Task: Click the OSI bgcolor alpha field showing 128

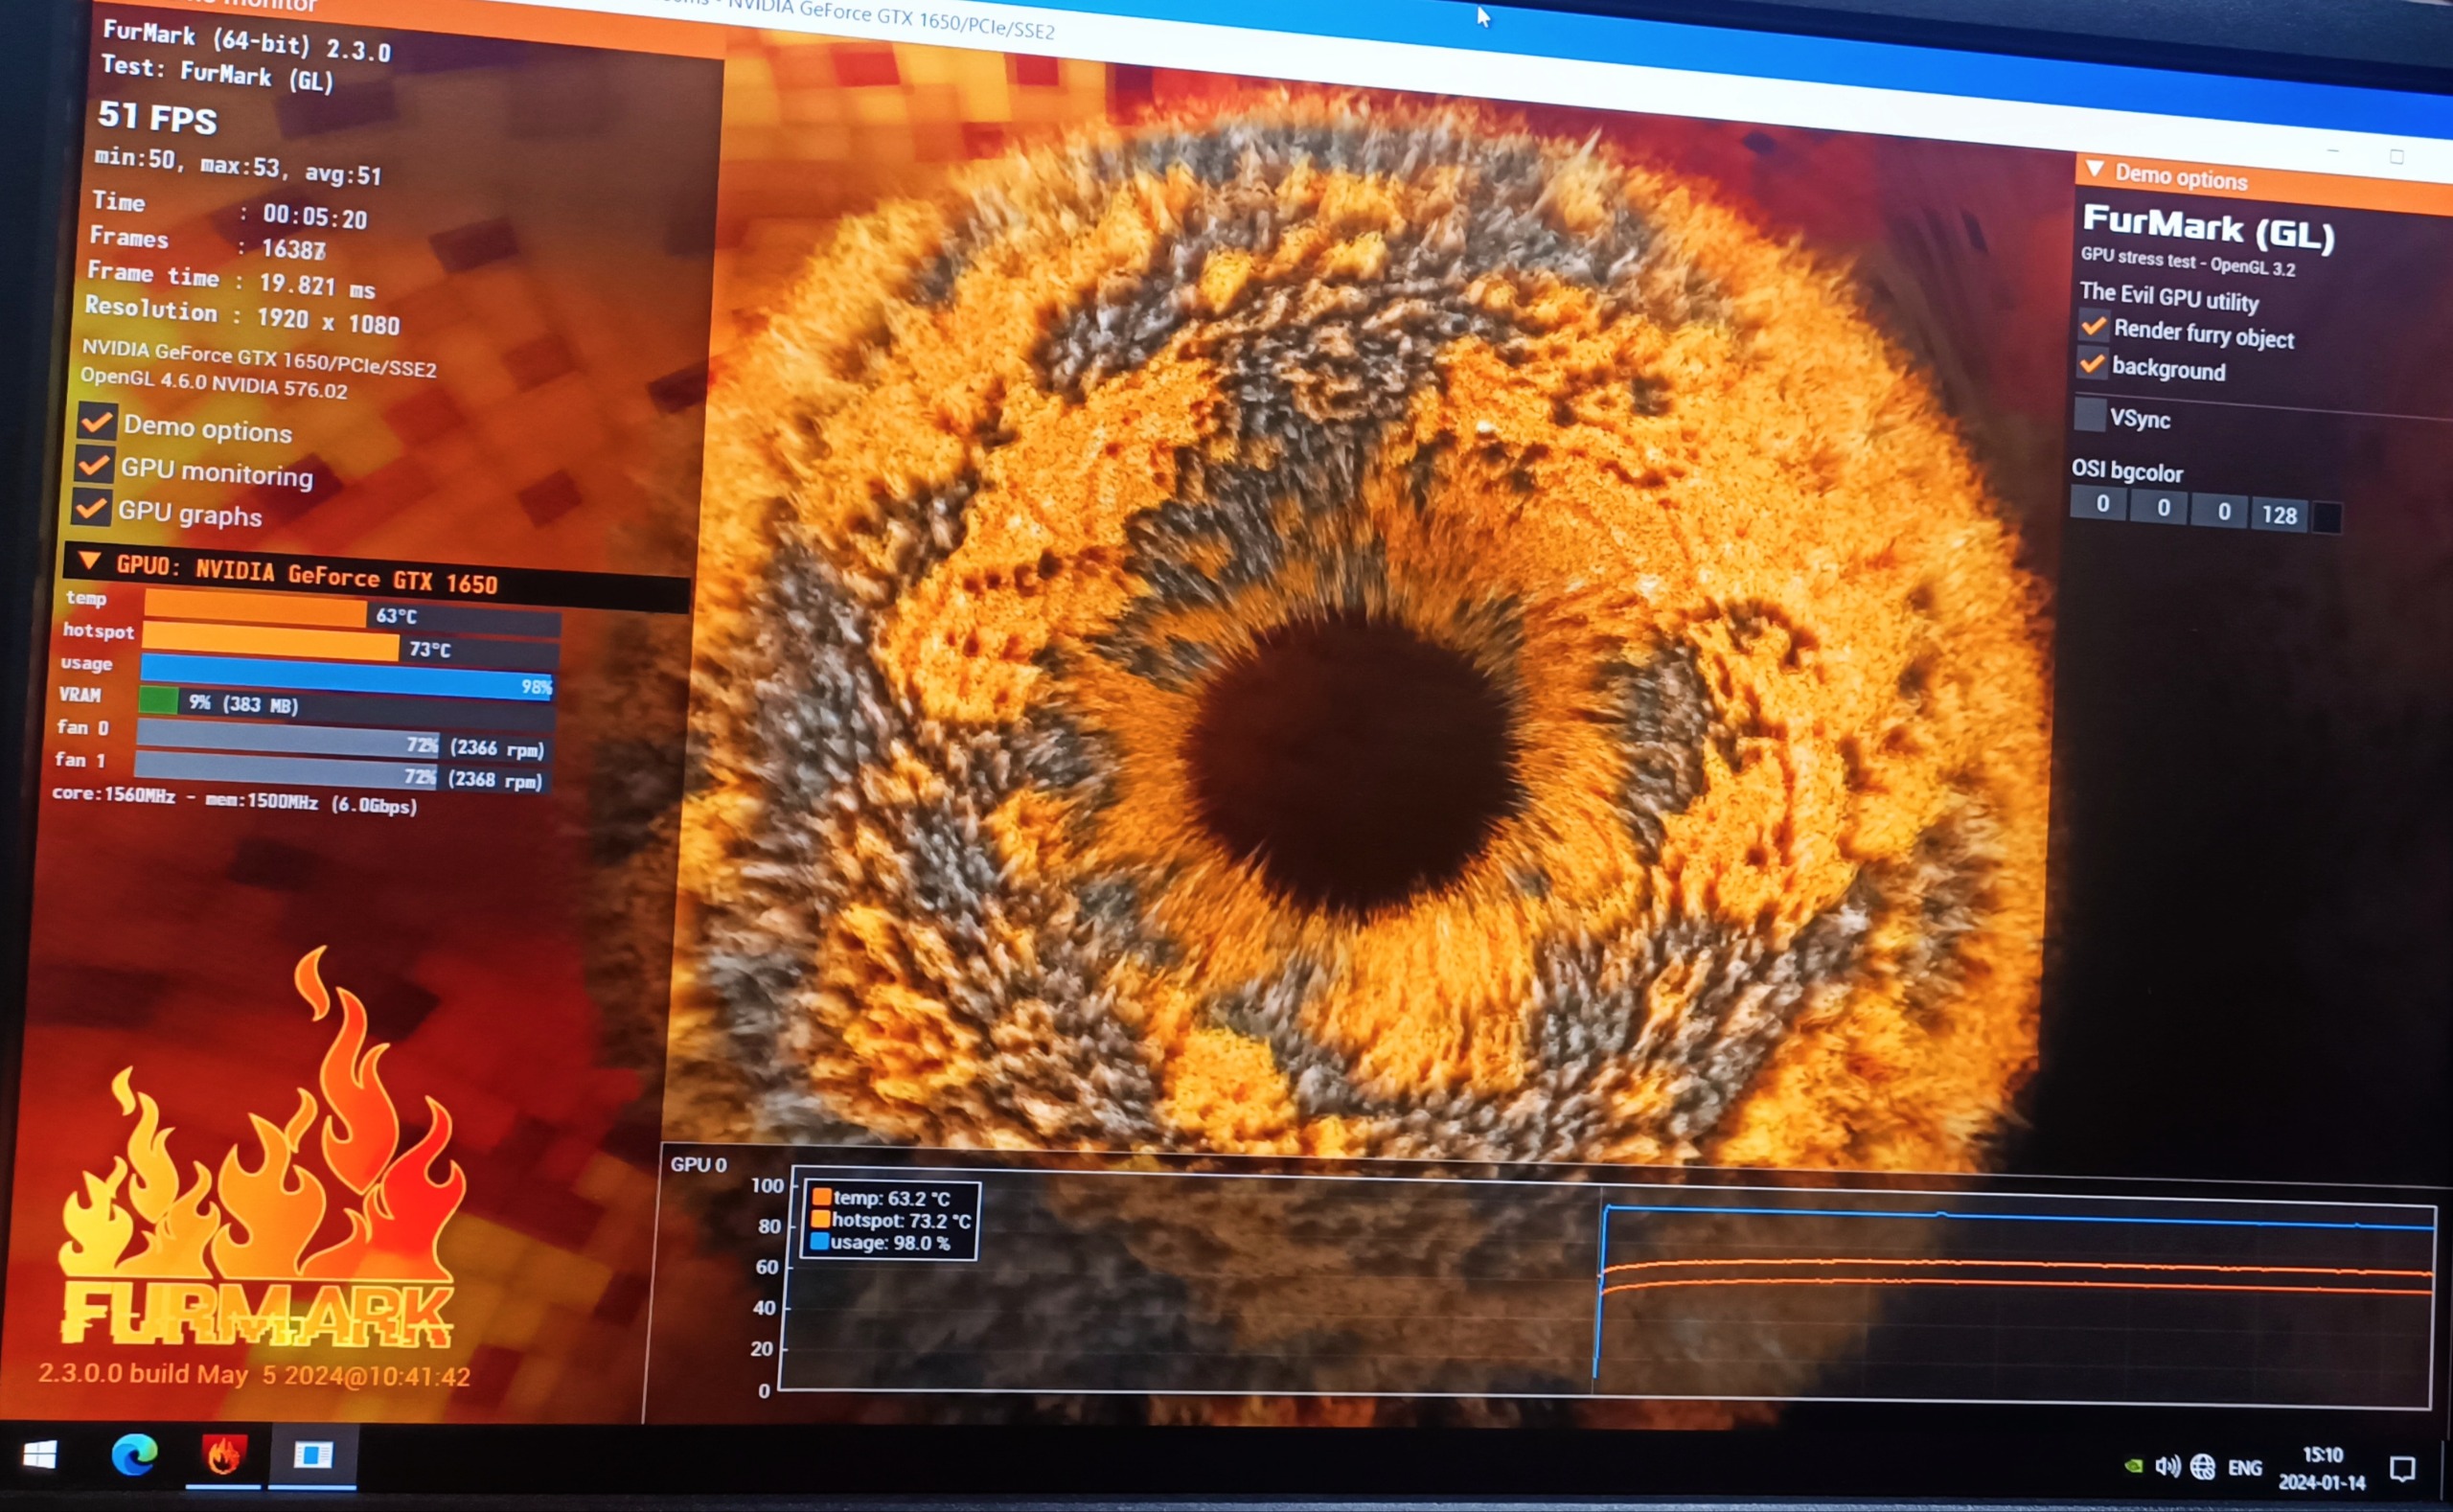Action: [2279, 514]
